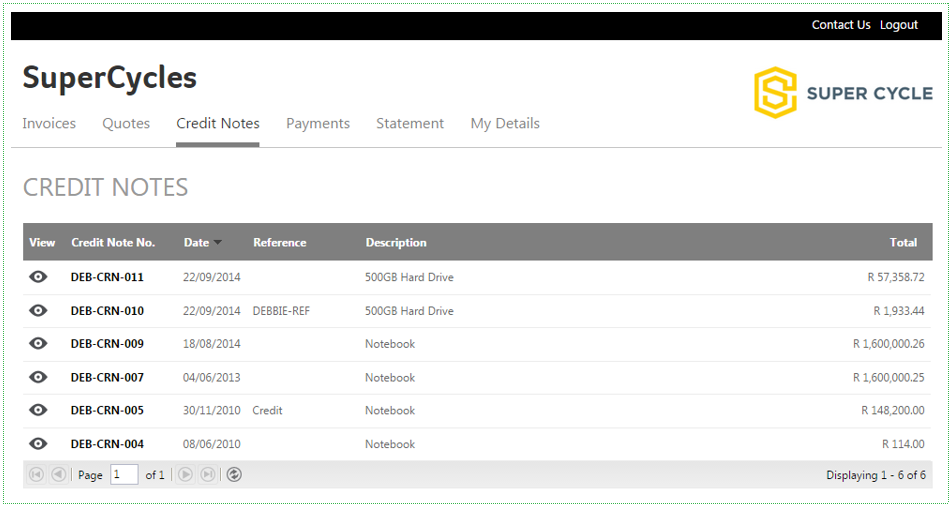Click the page number input field
Image resolution: width=951 pixels, height=508 pixels.
pyautogui.click(x=124, y=475)
